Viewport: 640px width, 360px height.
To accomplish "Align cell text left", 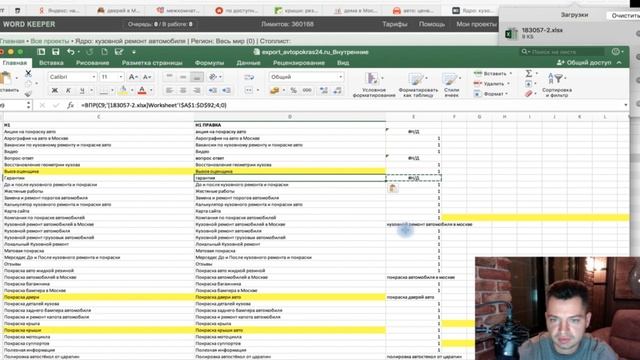I will [169, 90].
